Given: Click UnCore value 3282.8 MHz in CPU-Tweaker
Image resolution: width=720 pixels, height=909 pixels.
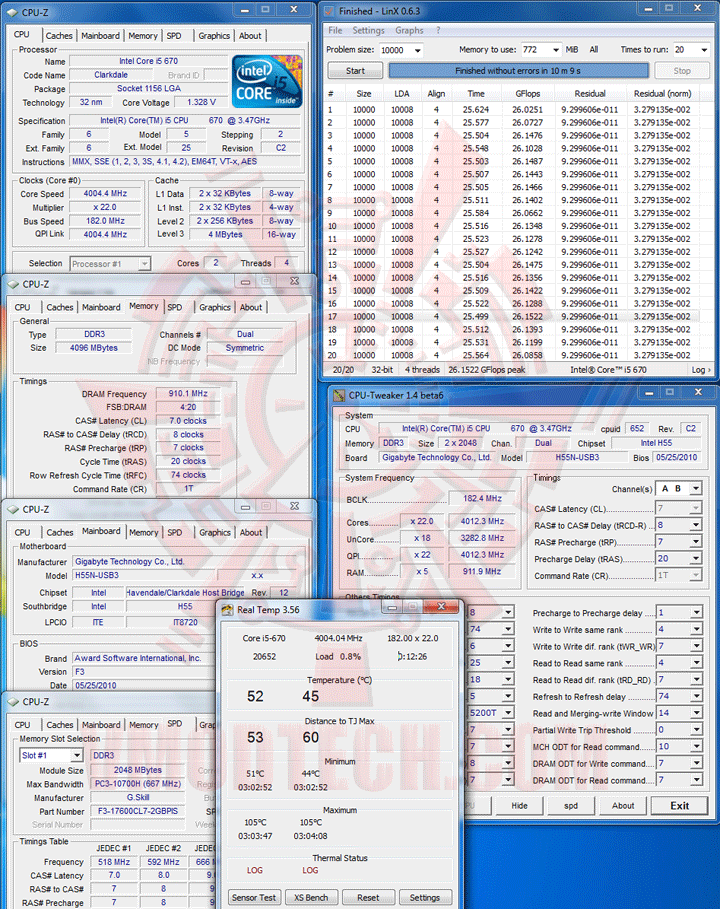Looking at the screenshot, I should pyautogui.click(x=482, y=539).
